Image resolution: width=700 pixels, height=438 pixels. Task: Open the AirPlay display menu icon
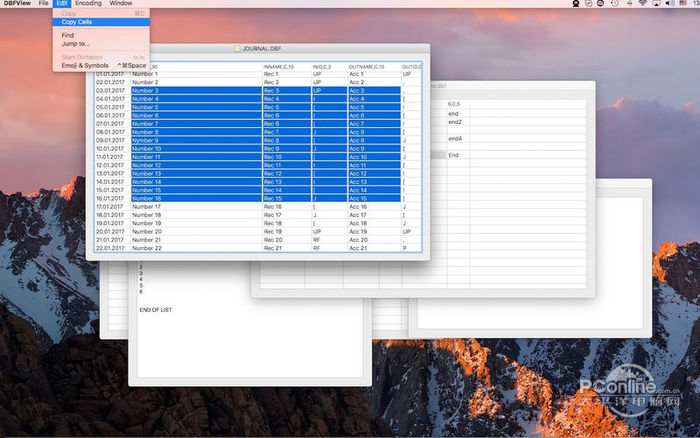(656, 3)
